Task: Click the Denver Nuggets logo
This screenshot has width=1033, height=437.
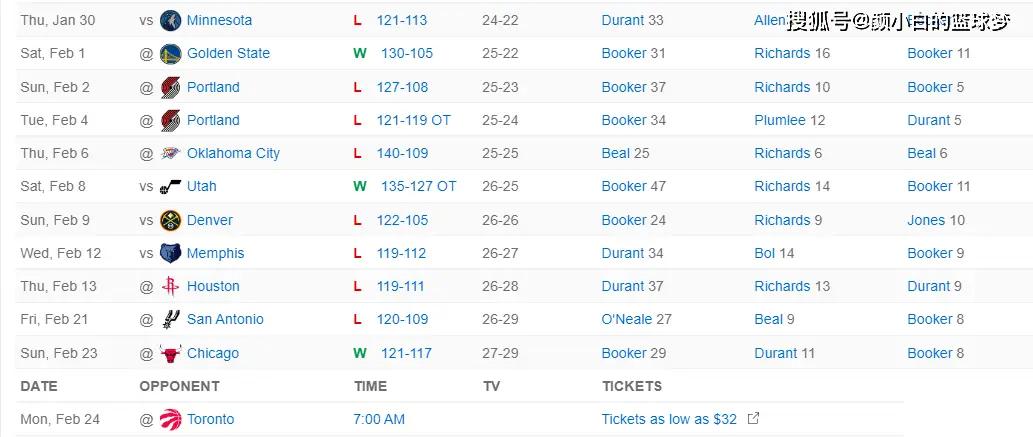Action: (x=171, y=220)
